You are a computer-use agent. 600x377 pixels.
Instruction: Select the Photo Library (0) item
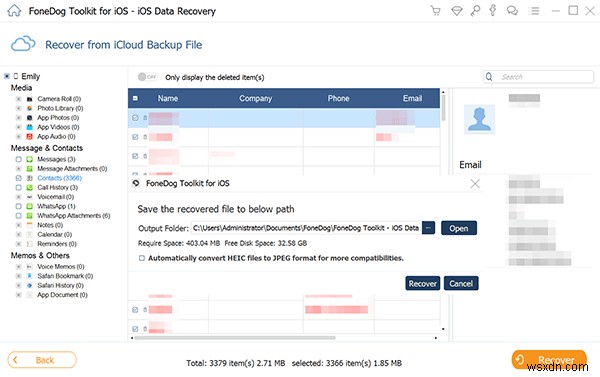coord(60,108)
